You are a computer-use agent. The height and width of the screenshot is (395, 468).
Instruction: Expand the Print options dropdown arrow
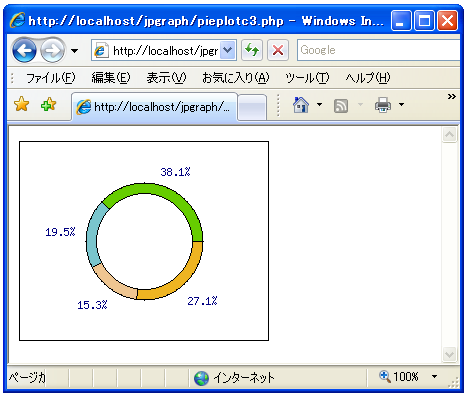tap(401, 105)
